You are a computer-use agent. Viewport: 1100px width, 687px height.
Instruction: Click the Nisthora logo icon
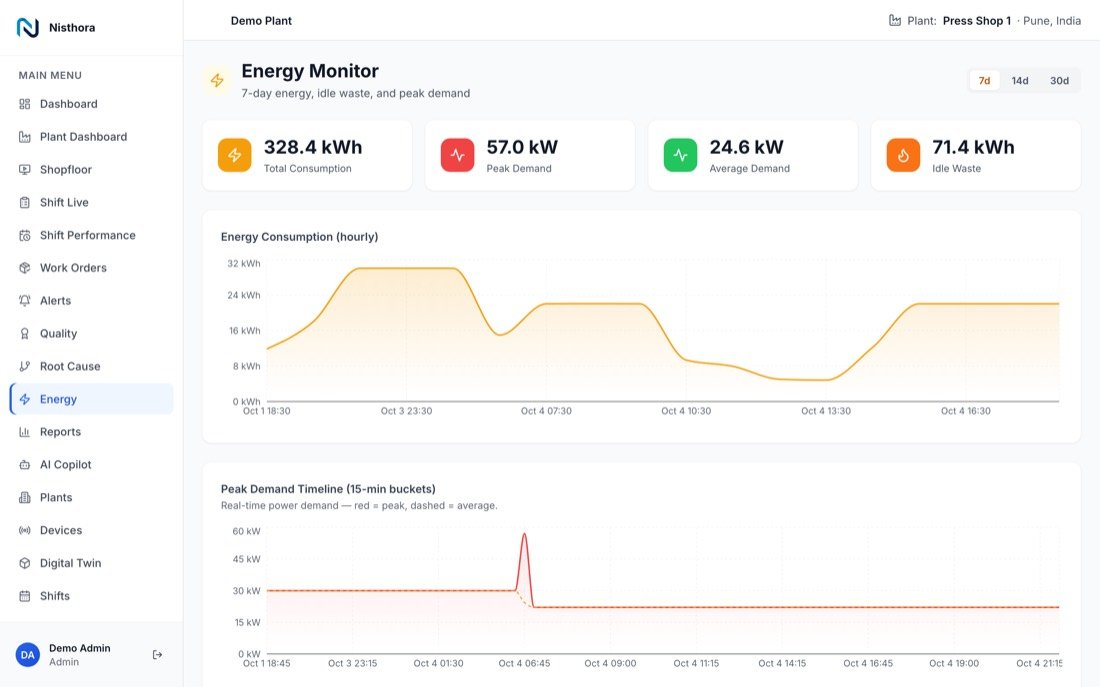pos(27,27)
